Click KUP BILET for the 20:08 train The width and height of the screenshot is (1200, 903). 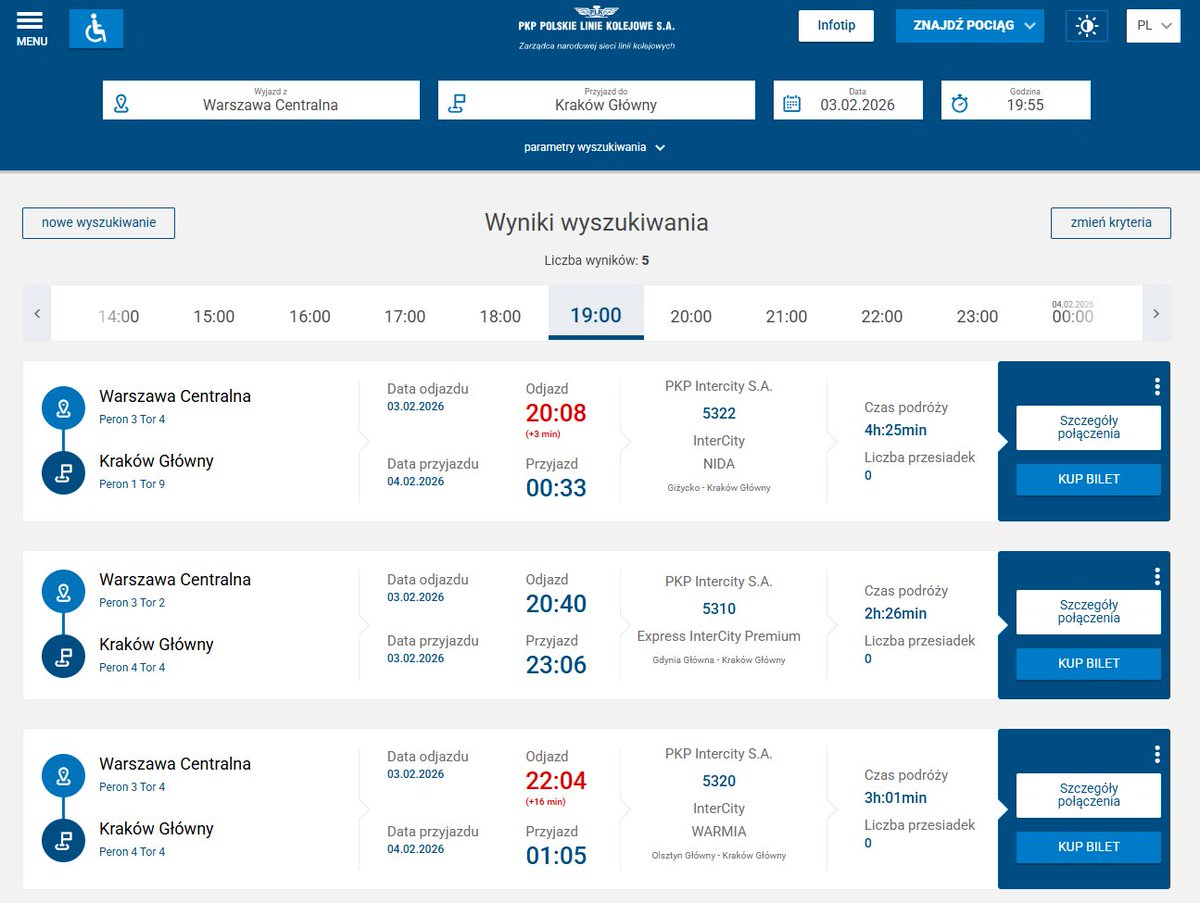click(1089, 479)
